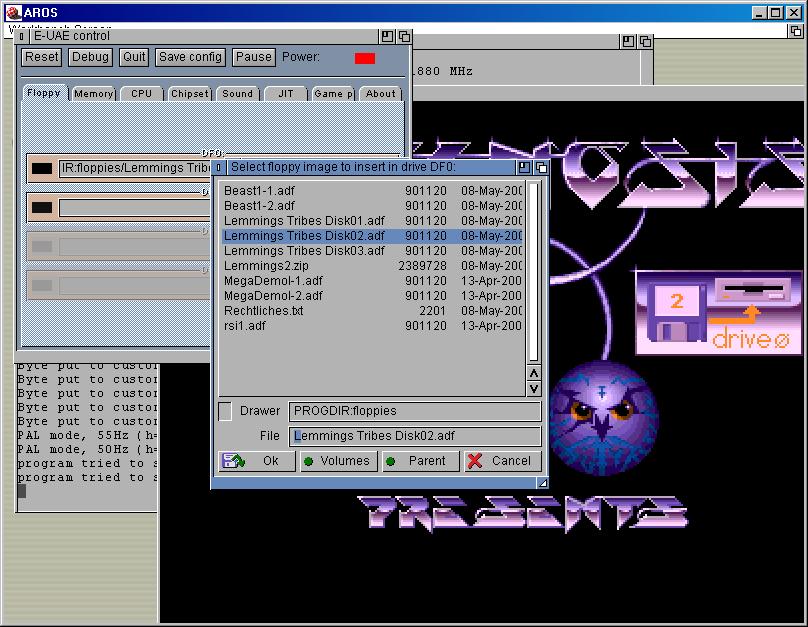Select MegaDemoI-2.adf file
The width and height of the screenshot is (808, 627).
pyautogui.click(x=372, y=295)
